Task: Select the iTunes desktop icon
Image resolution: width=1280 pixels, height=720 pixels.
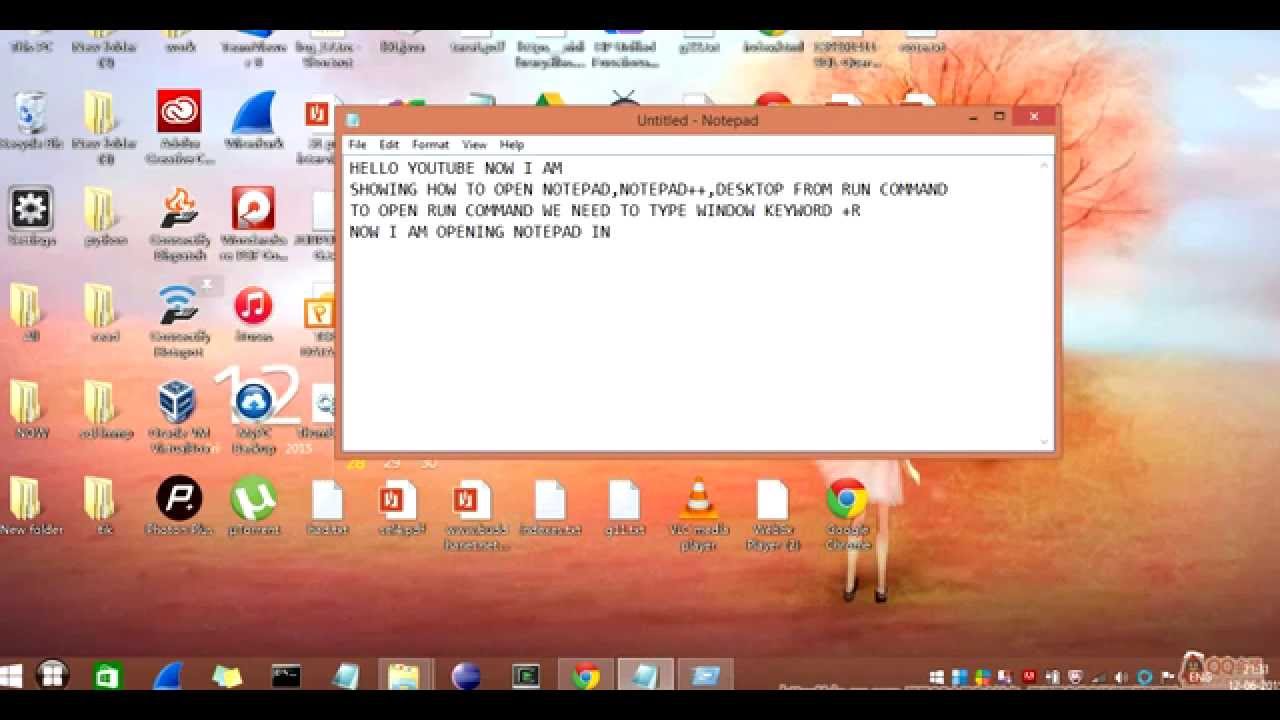Action: (x=253, y=313)
